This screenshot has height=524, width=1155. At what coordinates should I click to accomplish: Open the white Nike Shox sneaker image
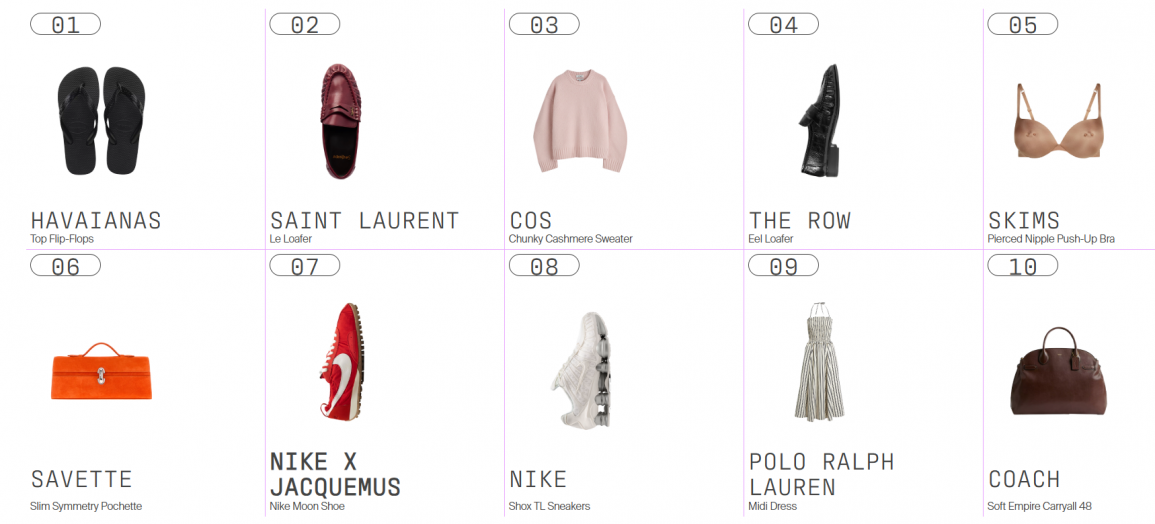pos(580,369)
